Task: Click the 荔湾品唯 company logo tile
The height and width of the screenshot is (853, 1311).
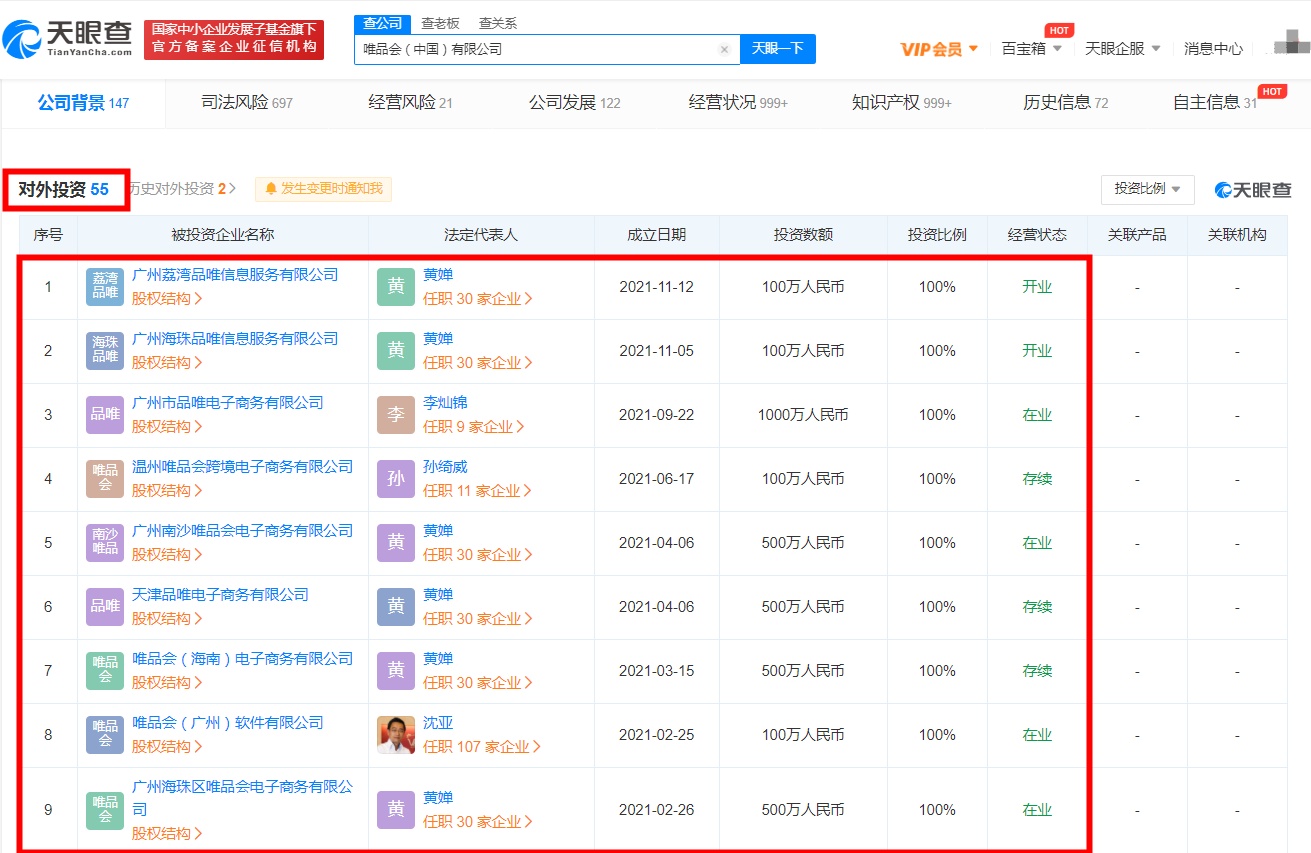Action: (105, 287)
